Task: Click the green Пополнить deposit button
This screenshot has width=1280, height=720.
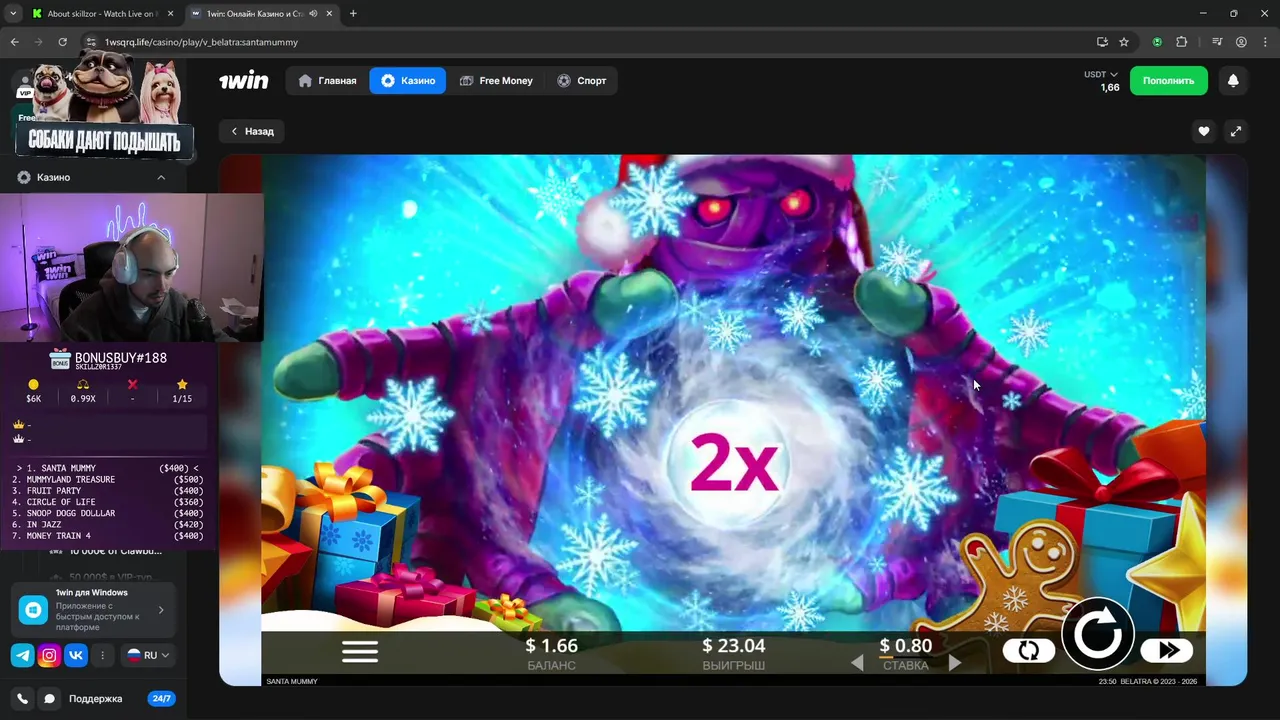Action: click(1168, 81)
